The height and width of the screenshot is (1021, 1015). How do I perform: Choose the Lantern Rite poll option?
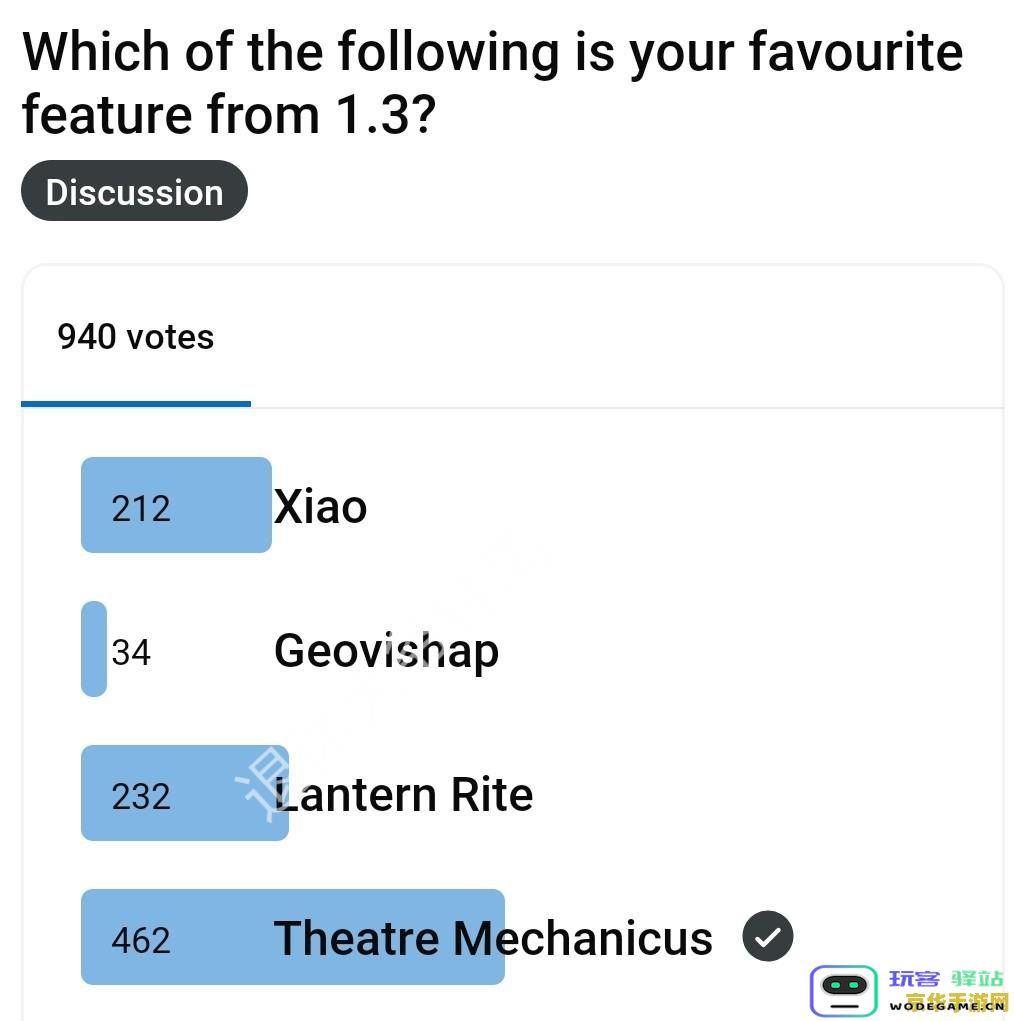(404, 794)
